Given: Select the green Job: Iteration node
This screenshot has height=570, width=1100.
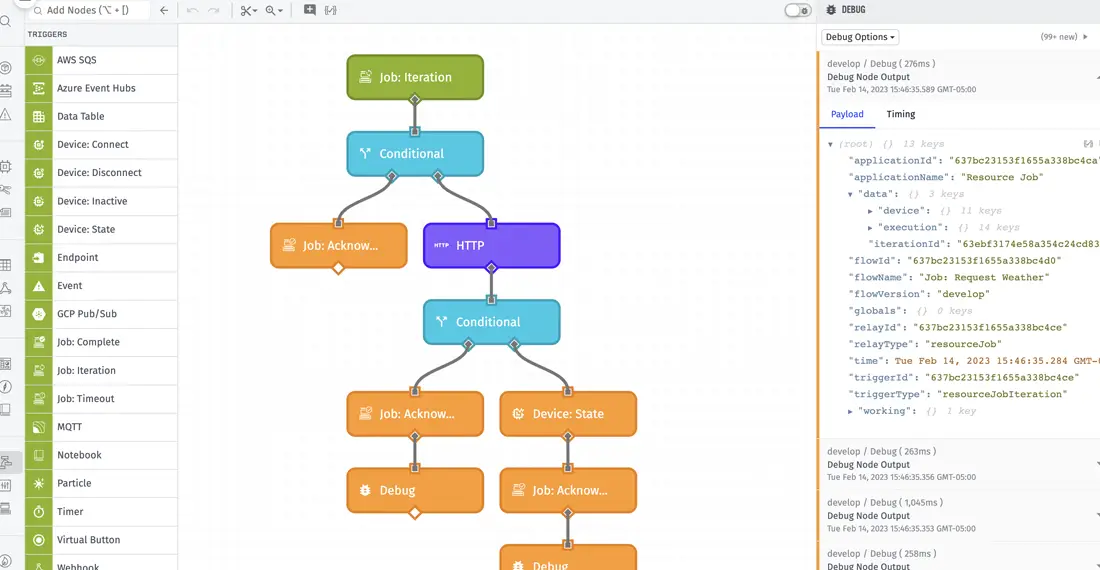Looking at the screenshot, I should click(415, 77).
